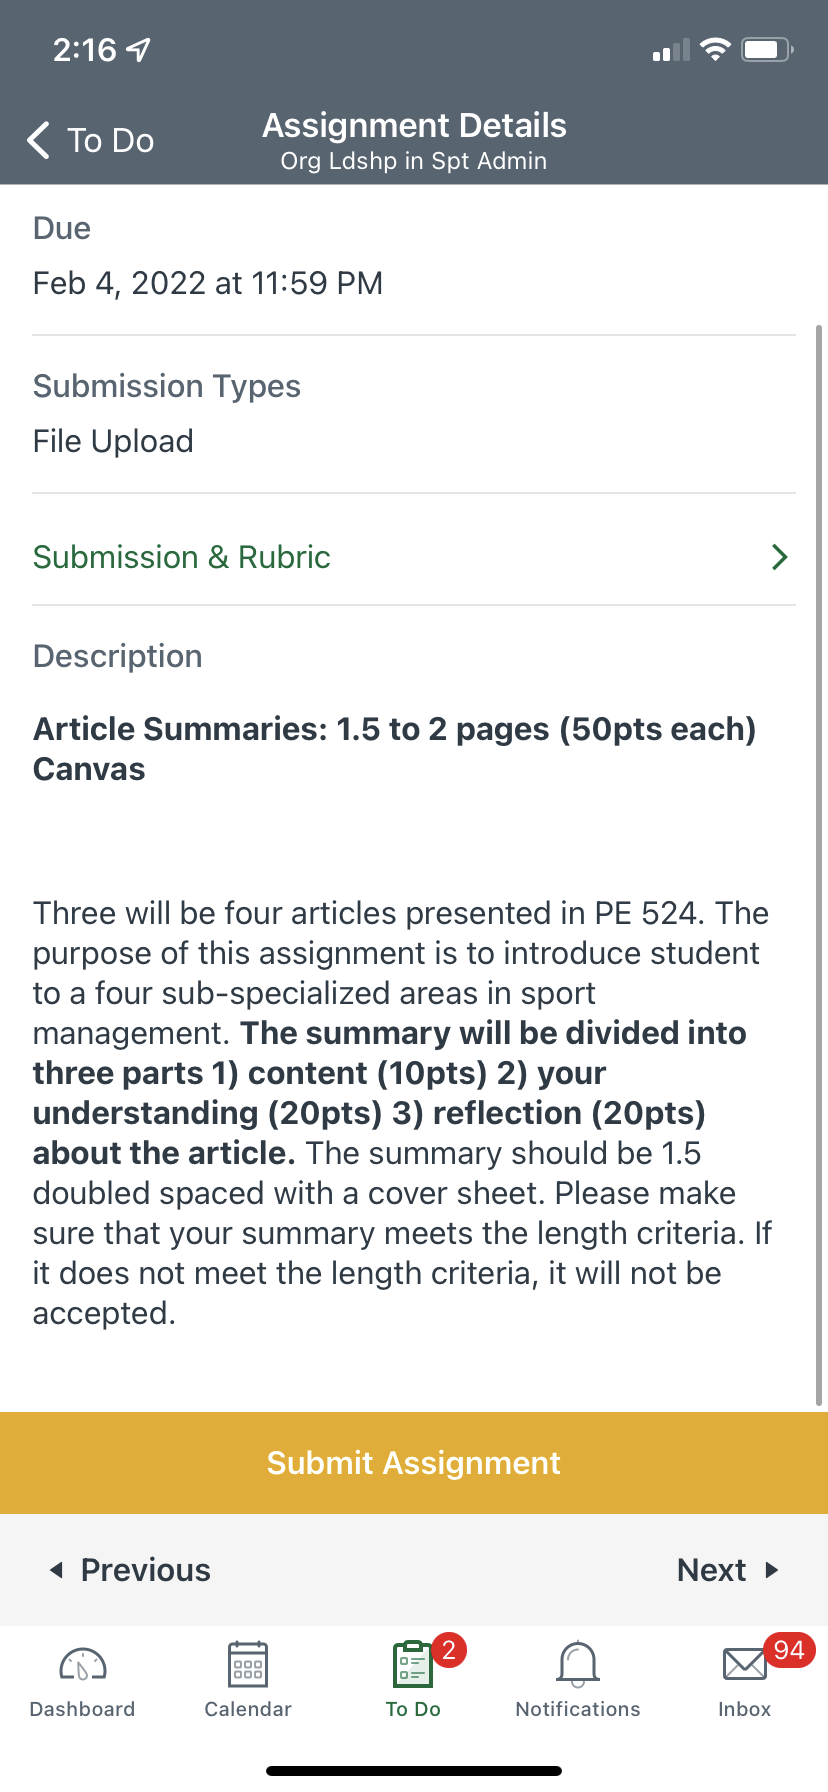Tap the red 94 inbox badge
The width and height of the screenshot is (828, 1792).
[789, 1650]
